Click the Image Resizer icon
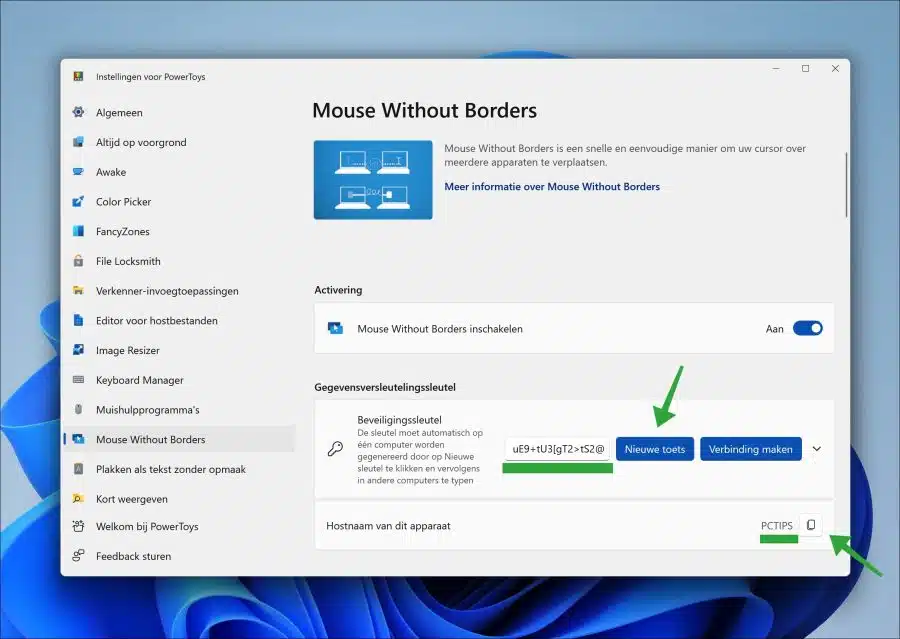 point(79,350)
